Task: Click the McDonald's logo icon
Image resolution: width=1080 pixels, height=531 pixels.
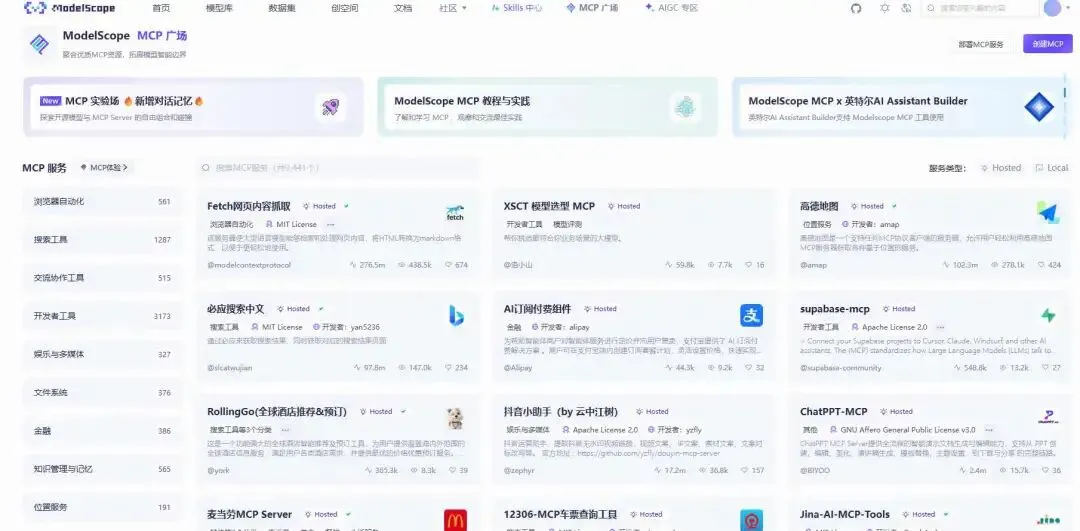Action: click(455, 520)
